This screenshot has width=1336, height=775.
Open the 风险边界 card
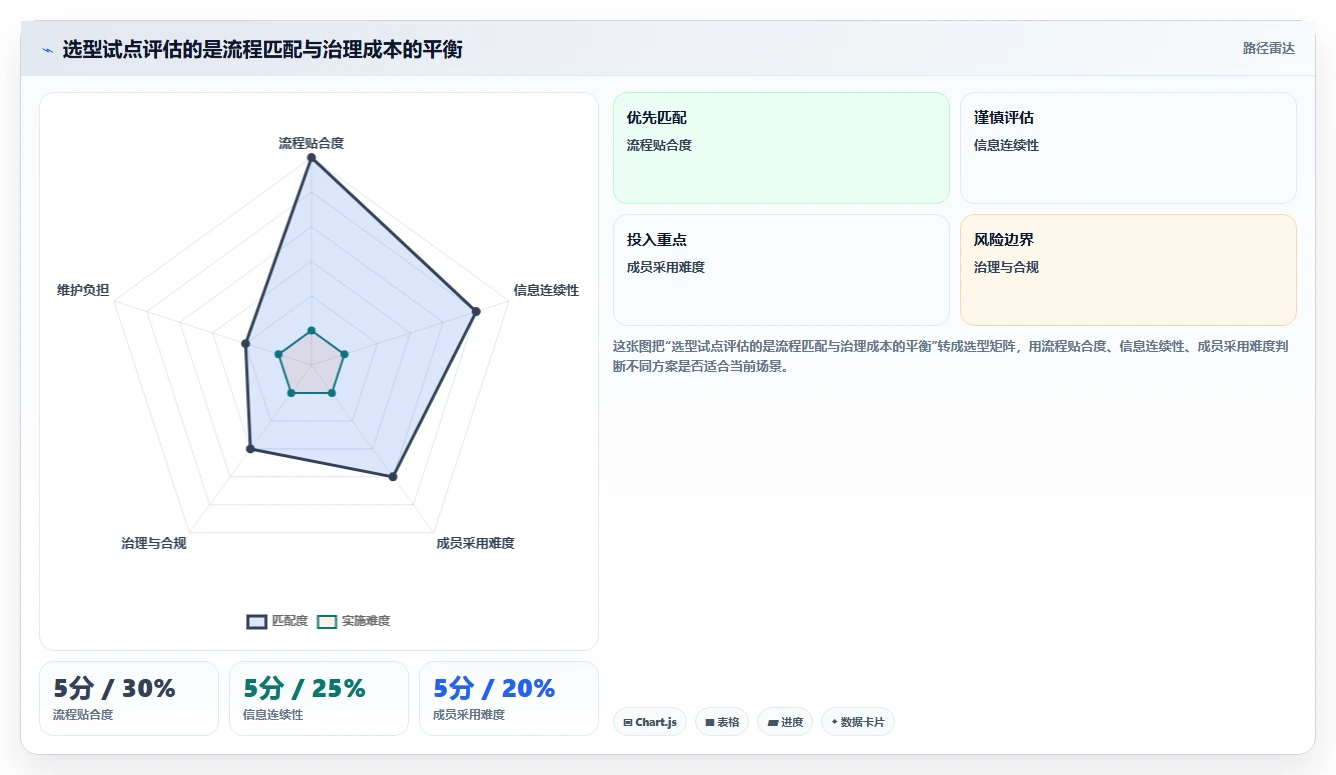pos(1128,270)
